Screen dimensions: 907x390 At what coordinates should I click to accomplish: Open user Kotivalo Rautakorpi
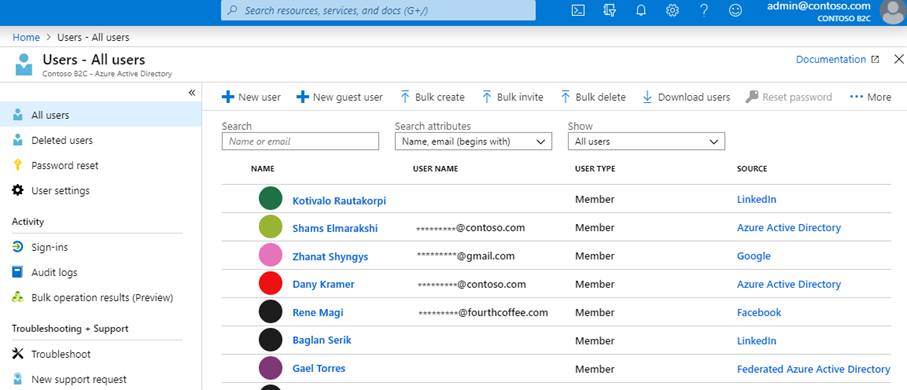pos(339,201)
